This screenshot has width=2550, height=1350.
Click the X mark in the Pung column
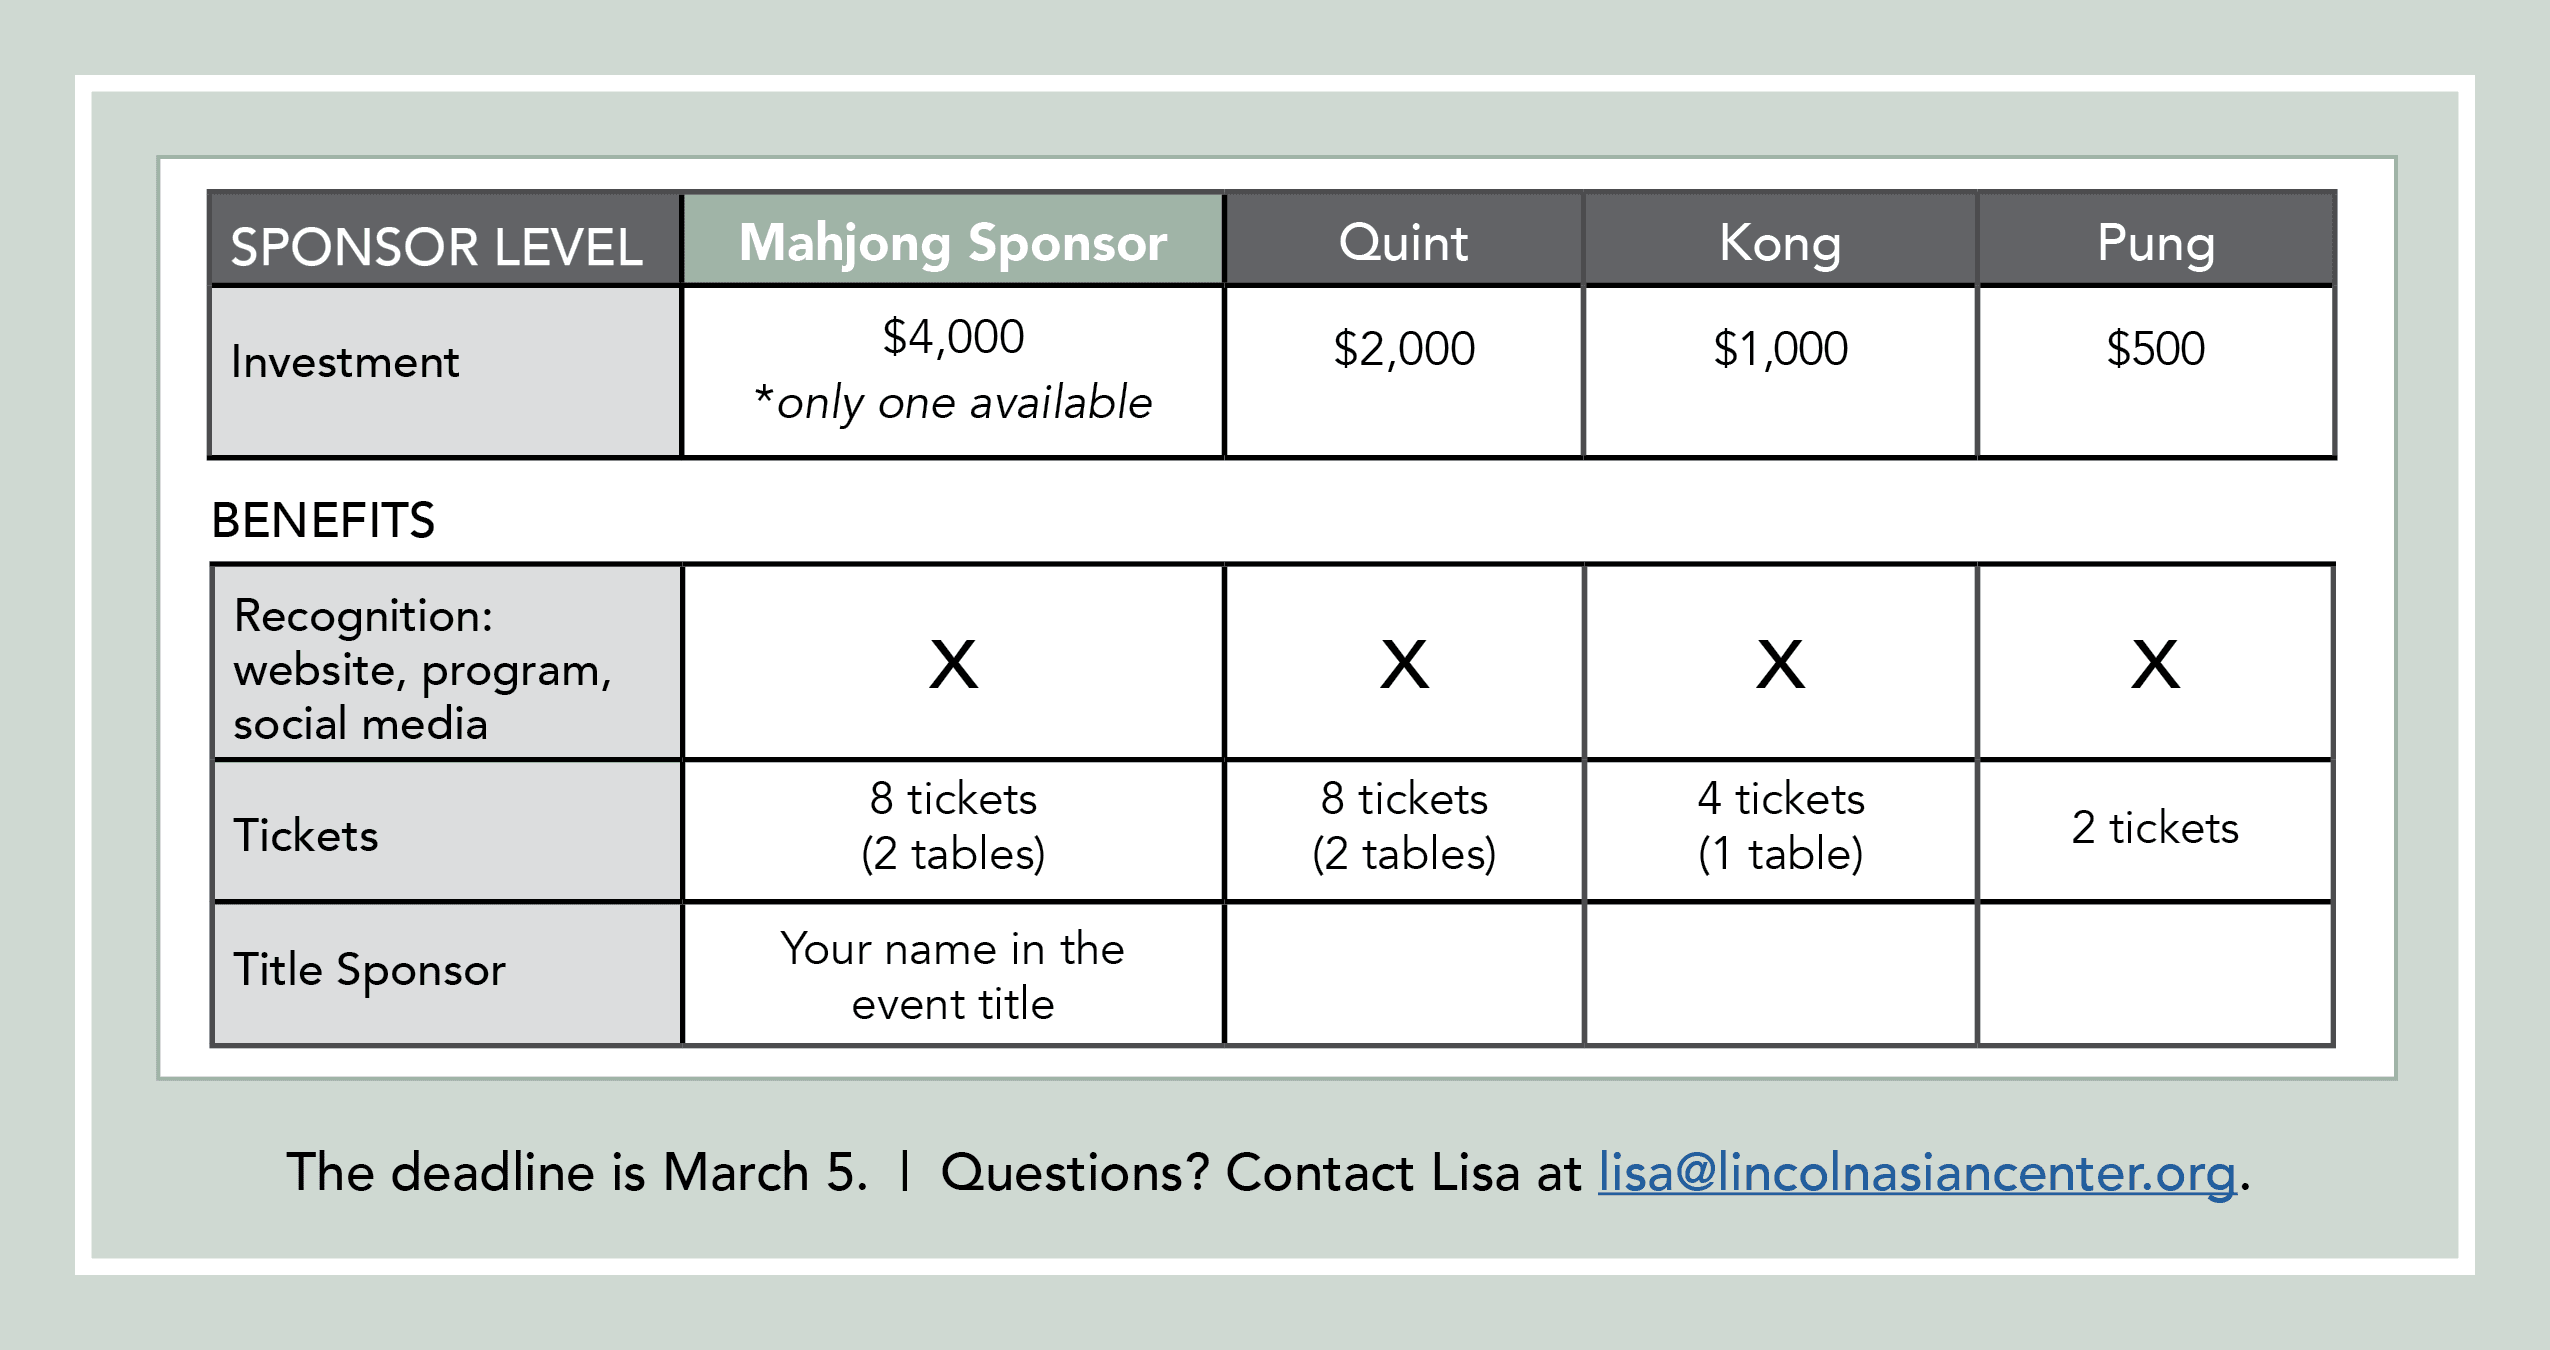tap(2155, 665)
